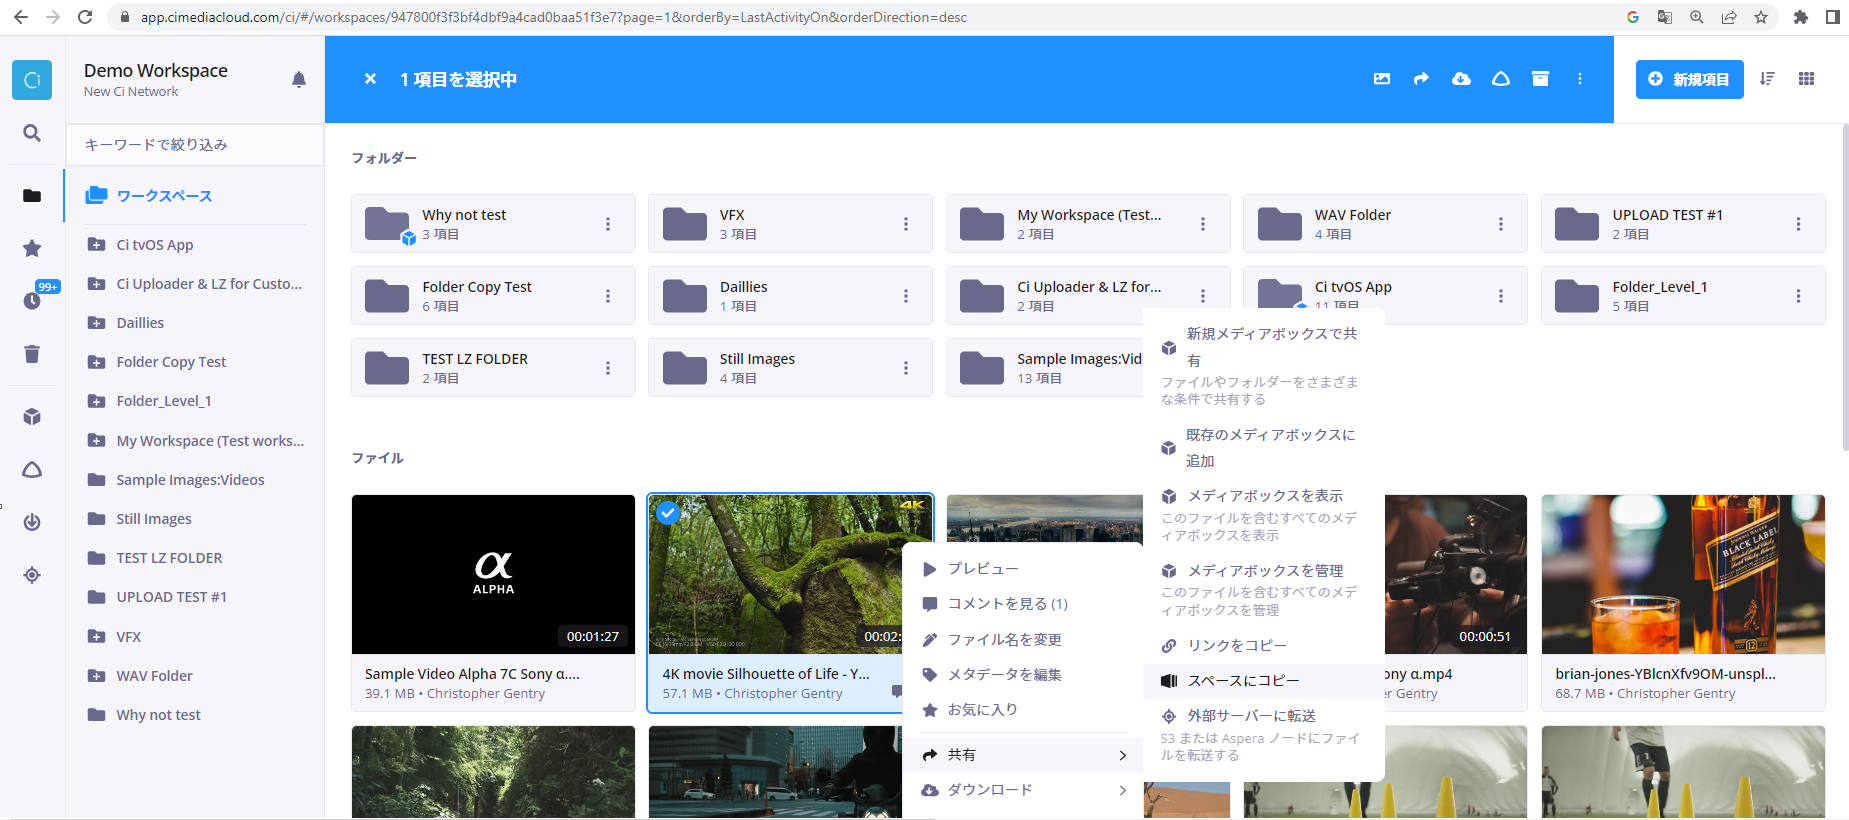1849x820 pixels.
Task: Open the trash bin icon in left rail
Action: click(32, 354)
